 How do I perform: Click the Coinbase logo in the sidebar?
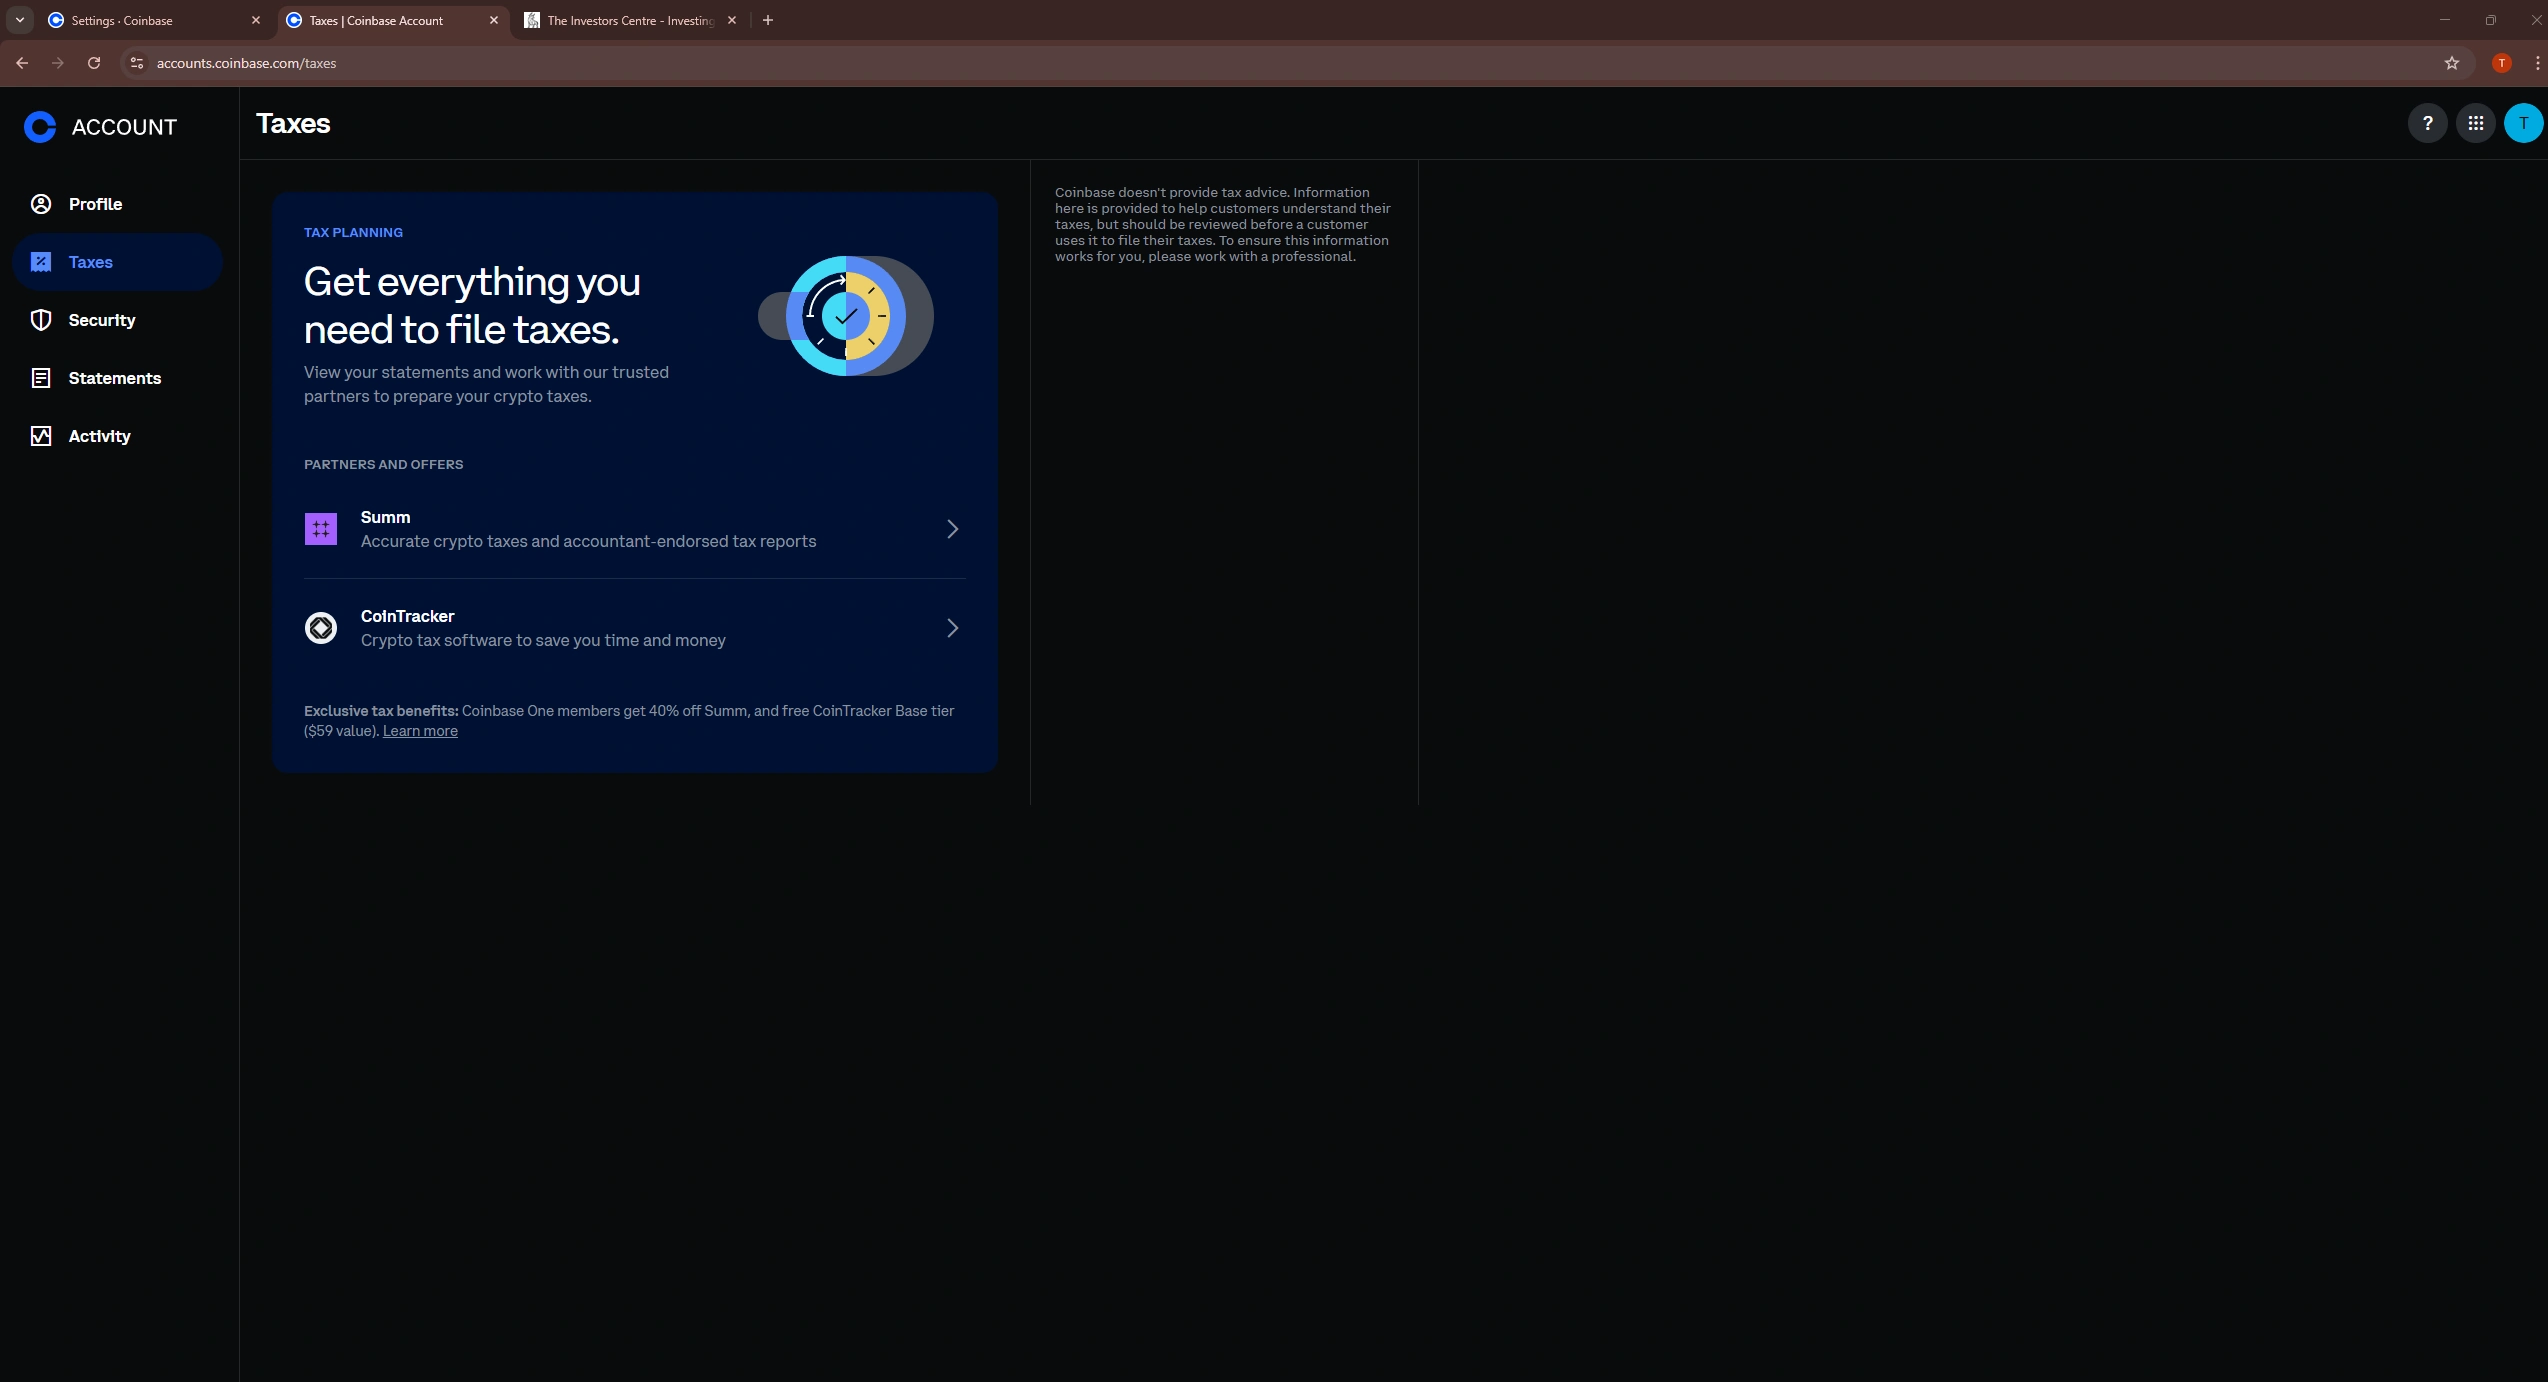tap(40, 127)
